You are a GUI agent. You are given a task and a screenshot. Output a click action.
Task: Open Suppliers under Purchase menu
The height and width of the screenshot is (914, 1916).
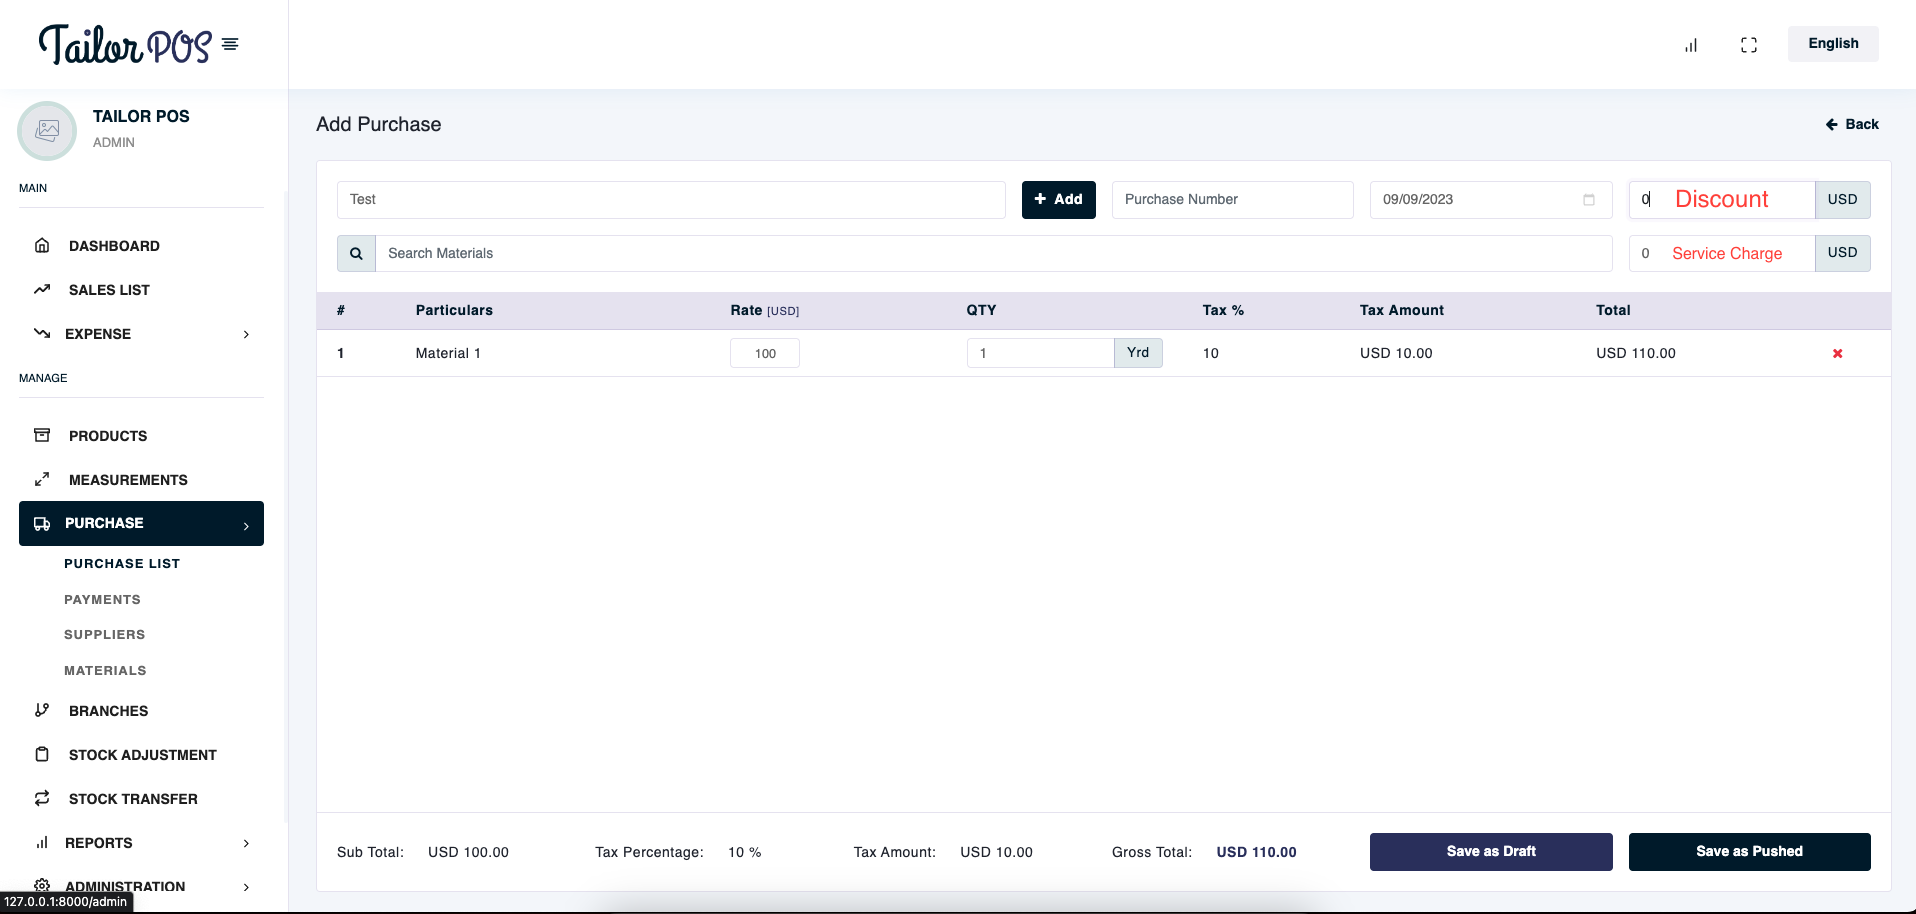point(105,635)
